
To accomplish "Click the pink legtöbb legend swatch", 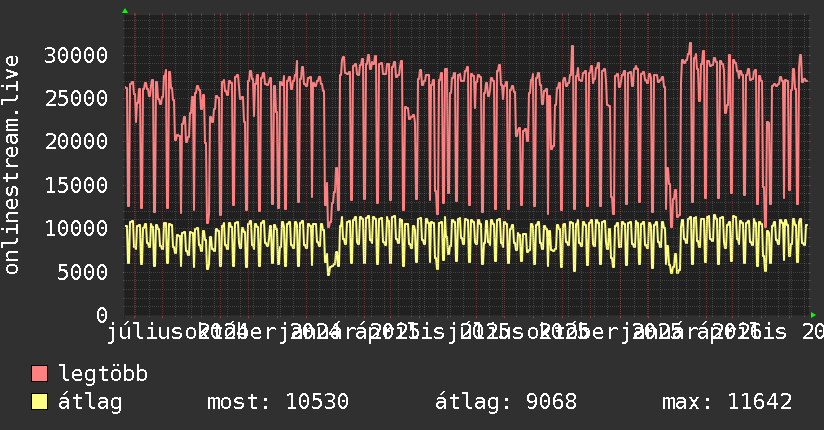I will [39, 373].
